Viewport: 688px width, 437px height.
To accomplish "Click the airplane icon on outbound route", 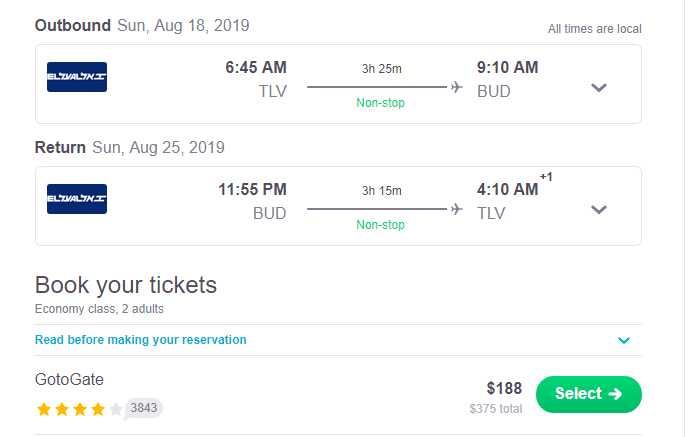I will click(x=457, y=87).
